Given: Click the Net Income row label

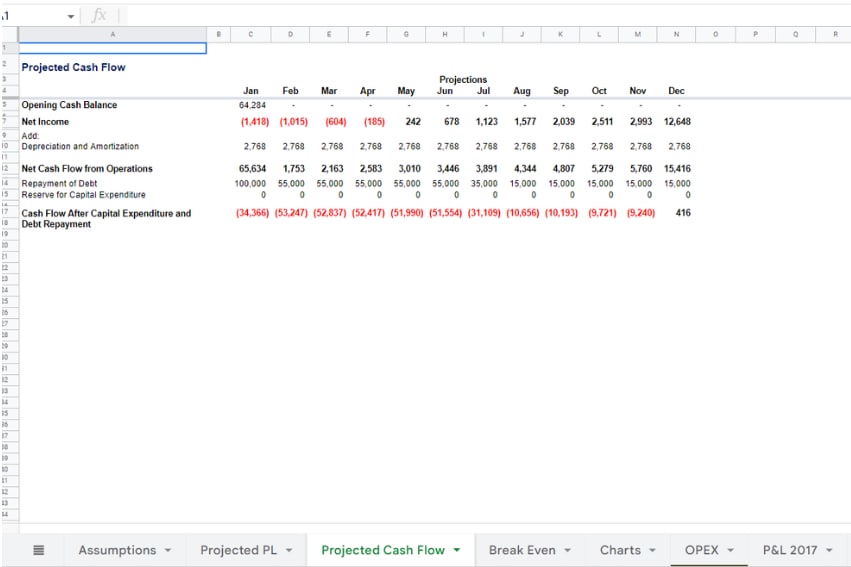Looking at the screenshot, I should tap(45, 122).
